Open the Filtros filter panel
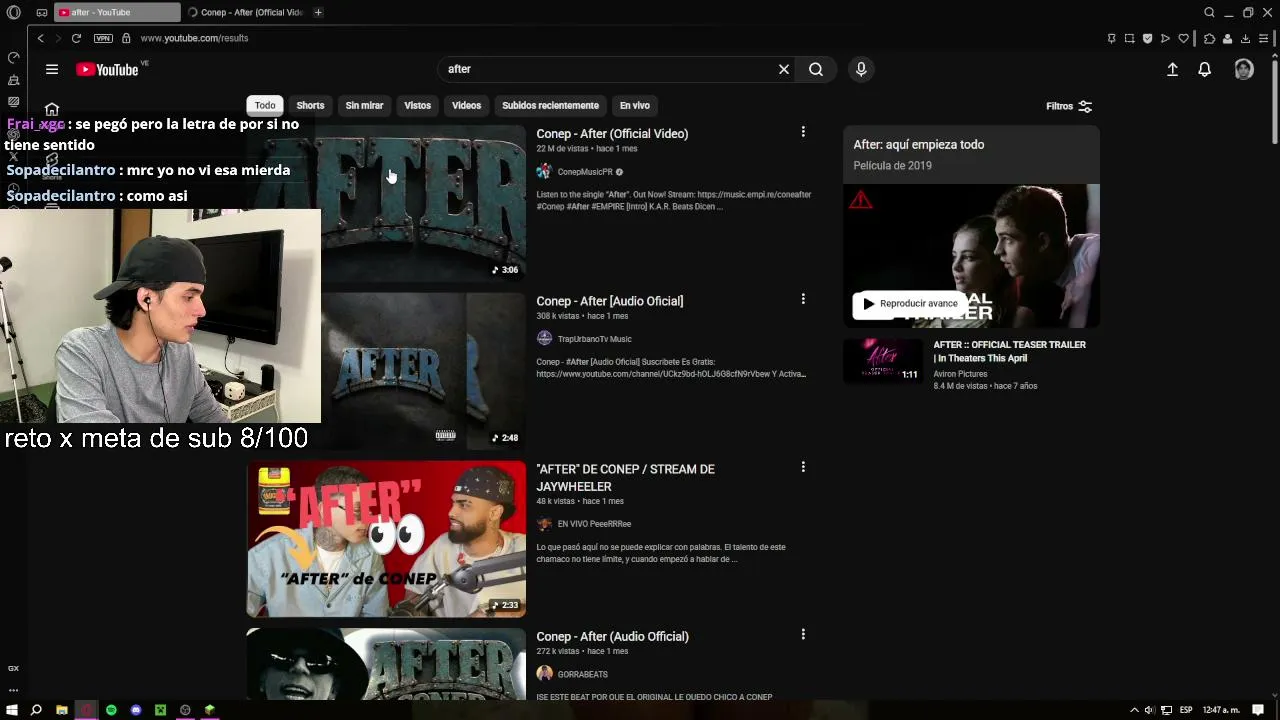1280x720 pixels. [x=1069, y=106]
